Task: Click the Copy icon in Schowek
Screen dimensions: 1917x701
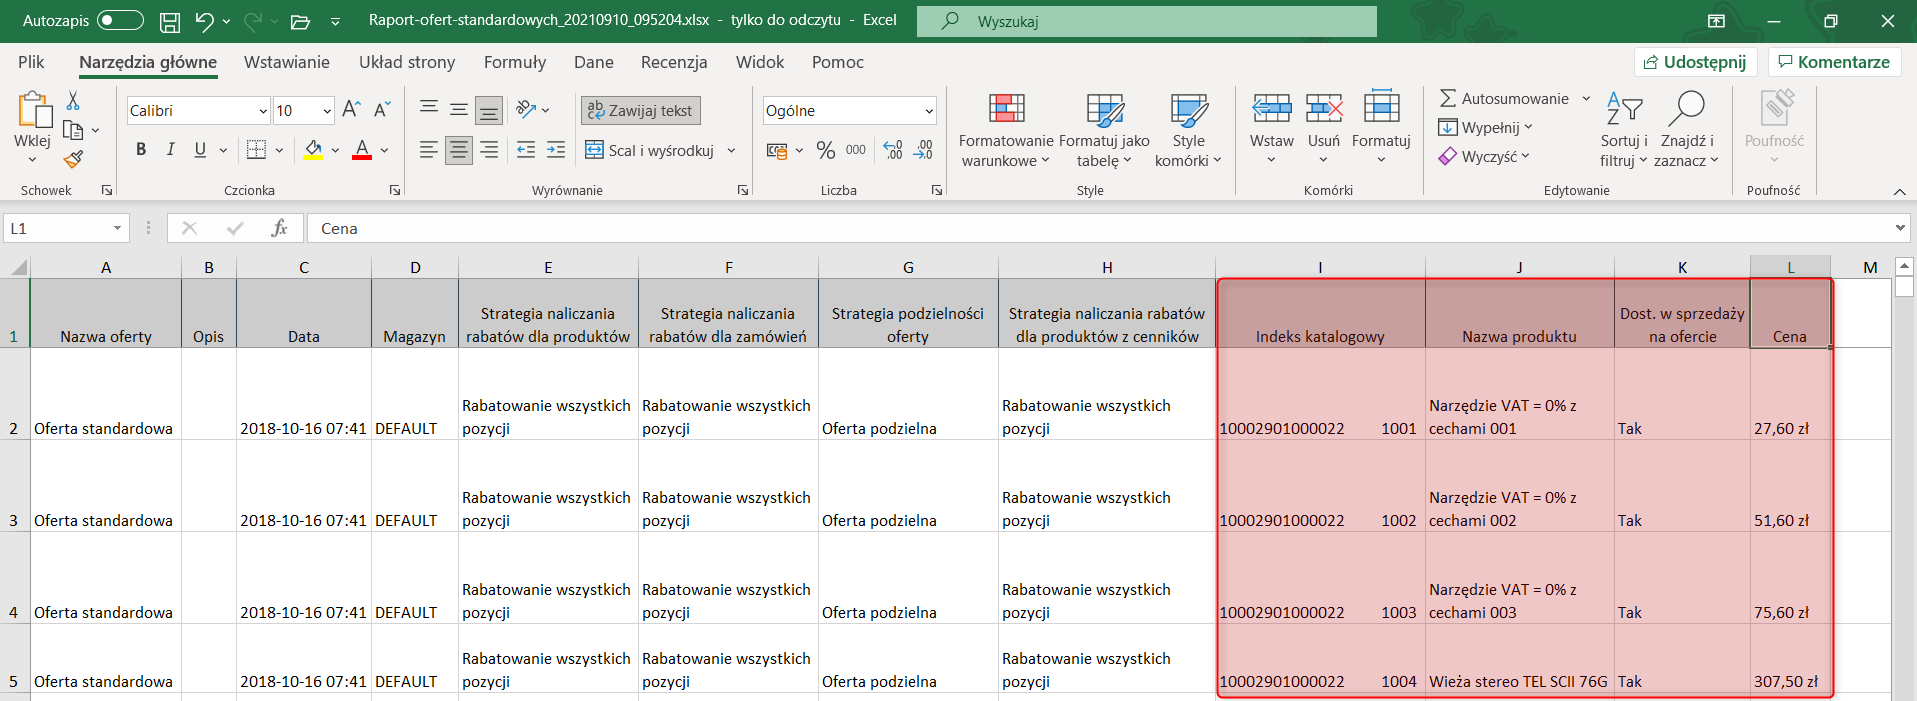Action: [73, 130]
